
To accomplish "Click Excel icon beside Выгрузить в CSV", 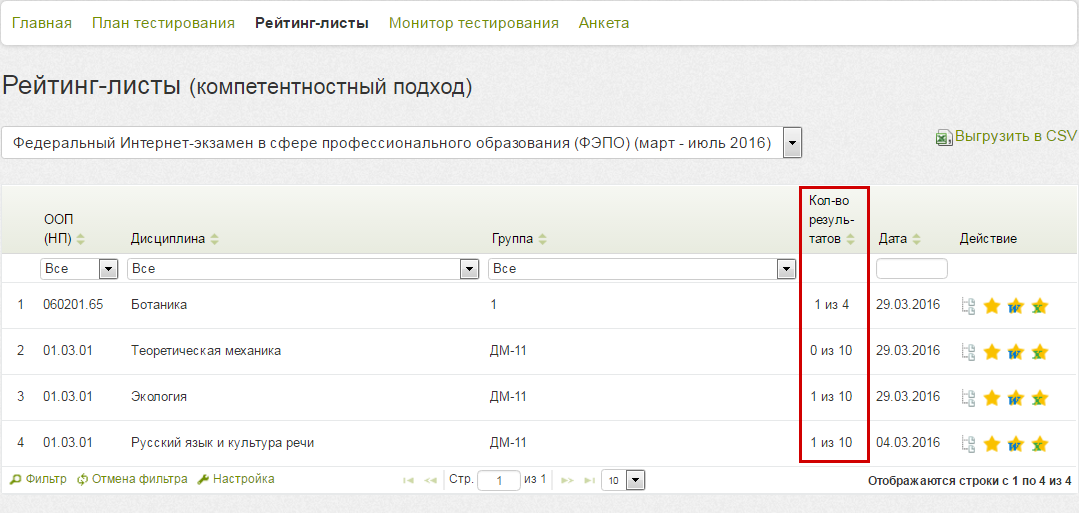I will click(x=943, y=138).
